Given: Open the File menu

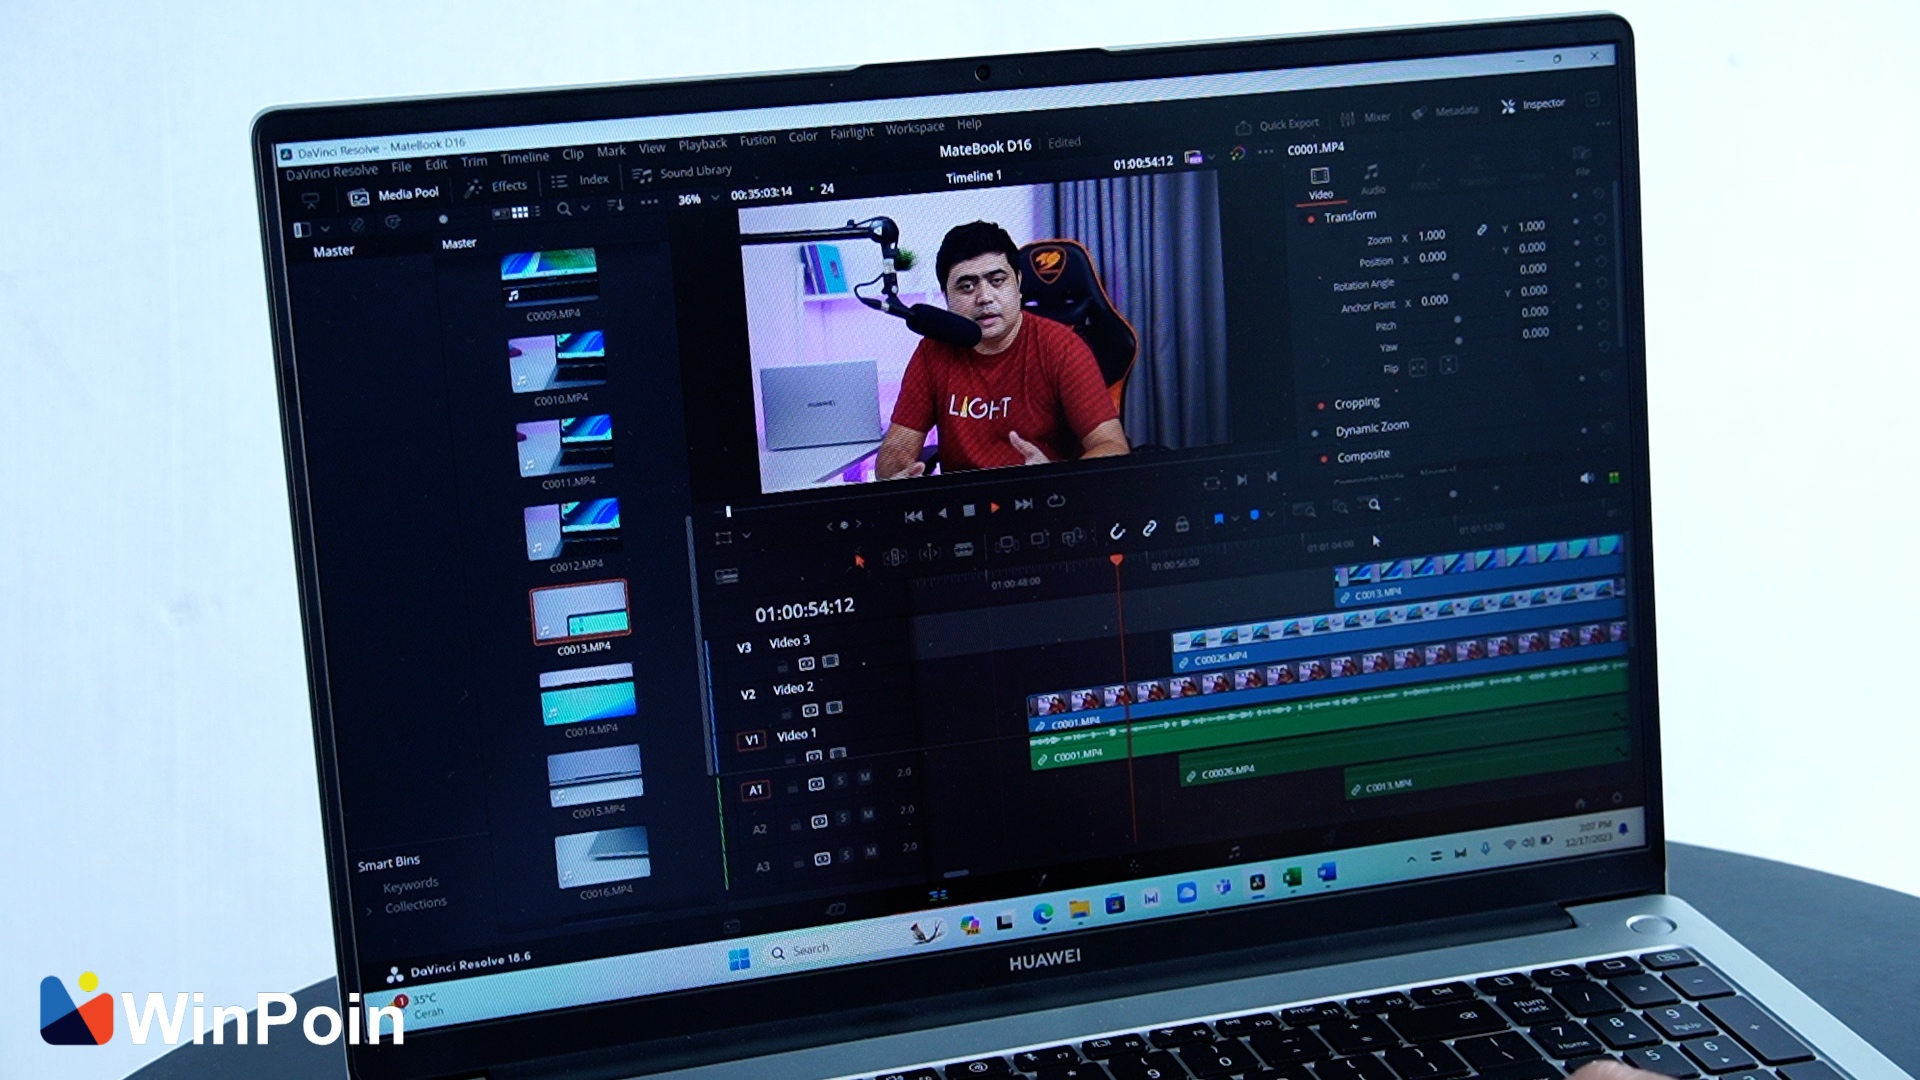Looking at the screenshot, I should tap(401, 167).
